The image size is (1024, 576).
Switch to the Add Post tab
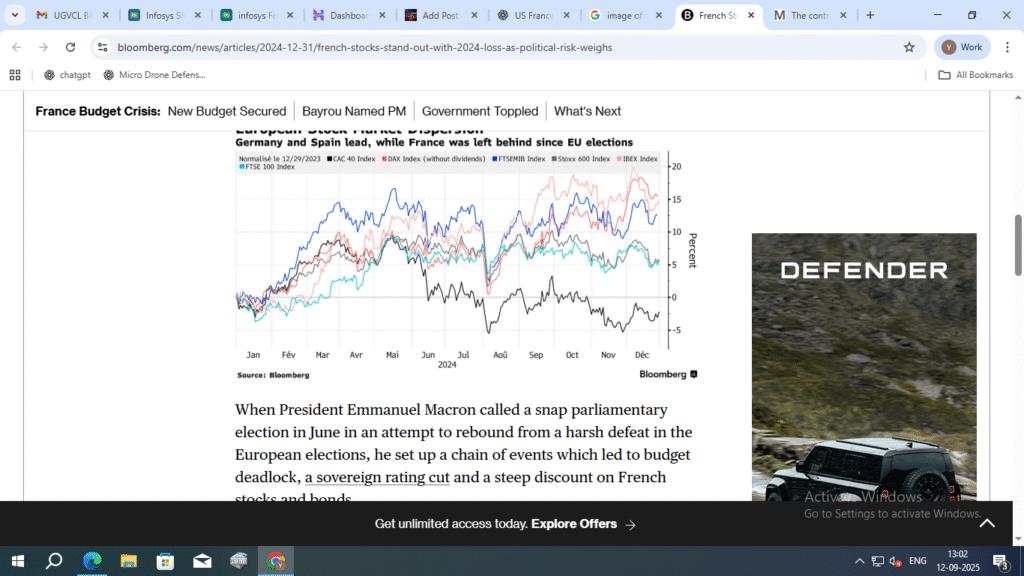click(x=442, y=15)
